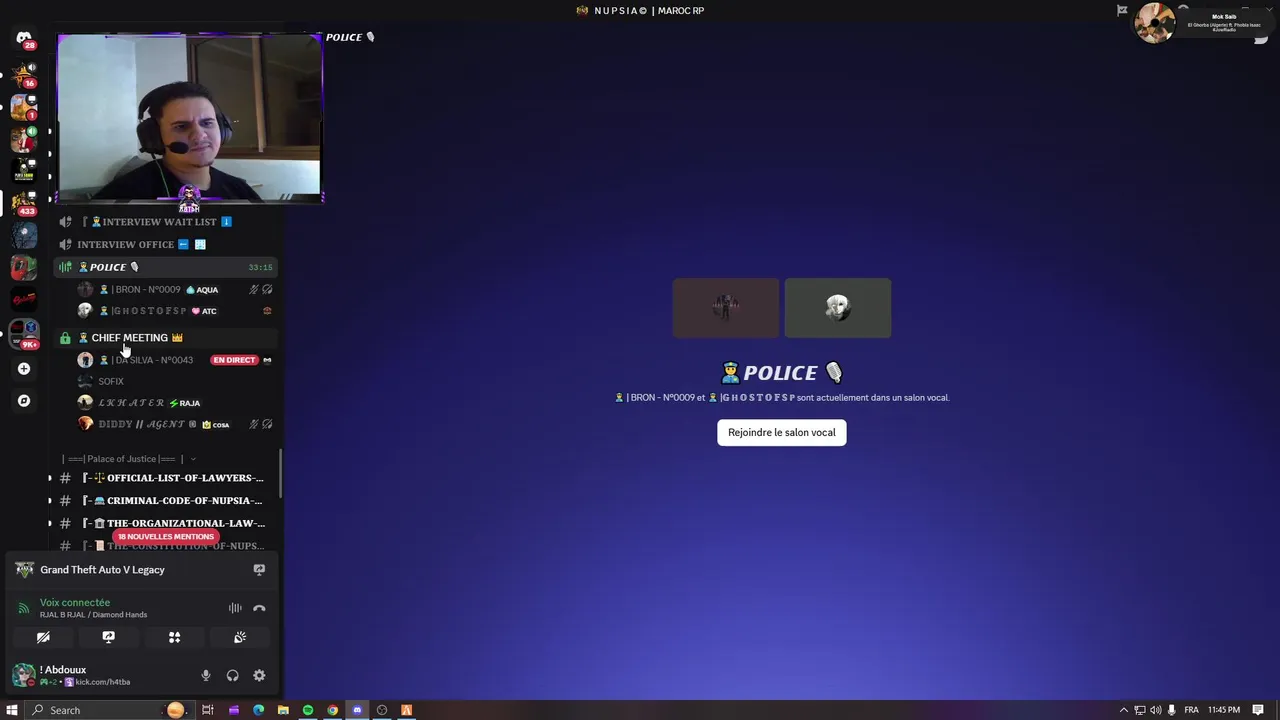Open the server icon with 433 badge
Screen dimensions: 1280x720
(24, 203)
